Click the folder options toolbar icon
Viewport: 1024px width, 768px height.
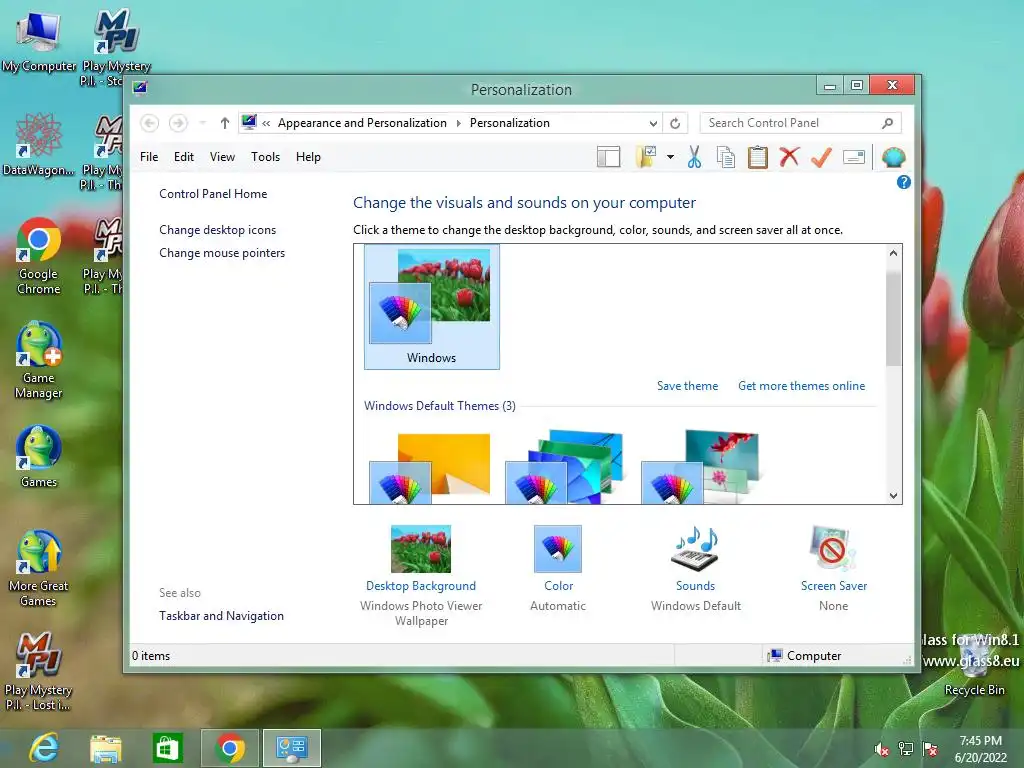coord(646,157)
